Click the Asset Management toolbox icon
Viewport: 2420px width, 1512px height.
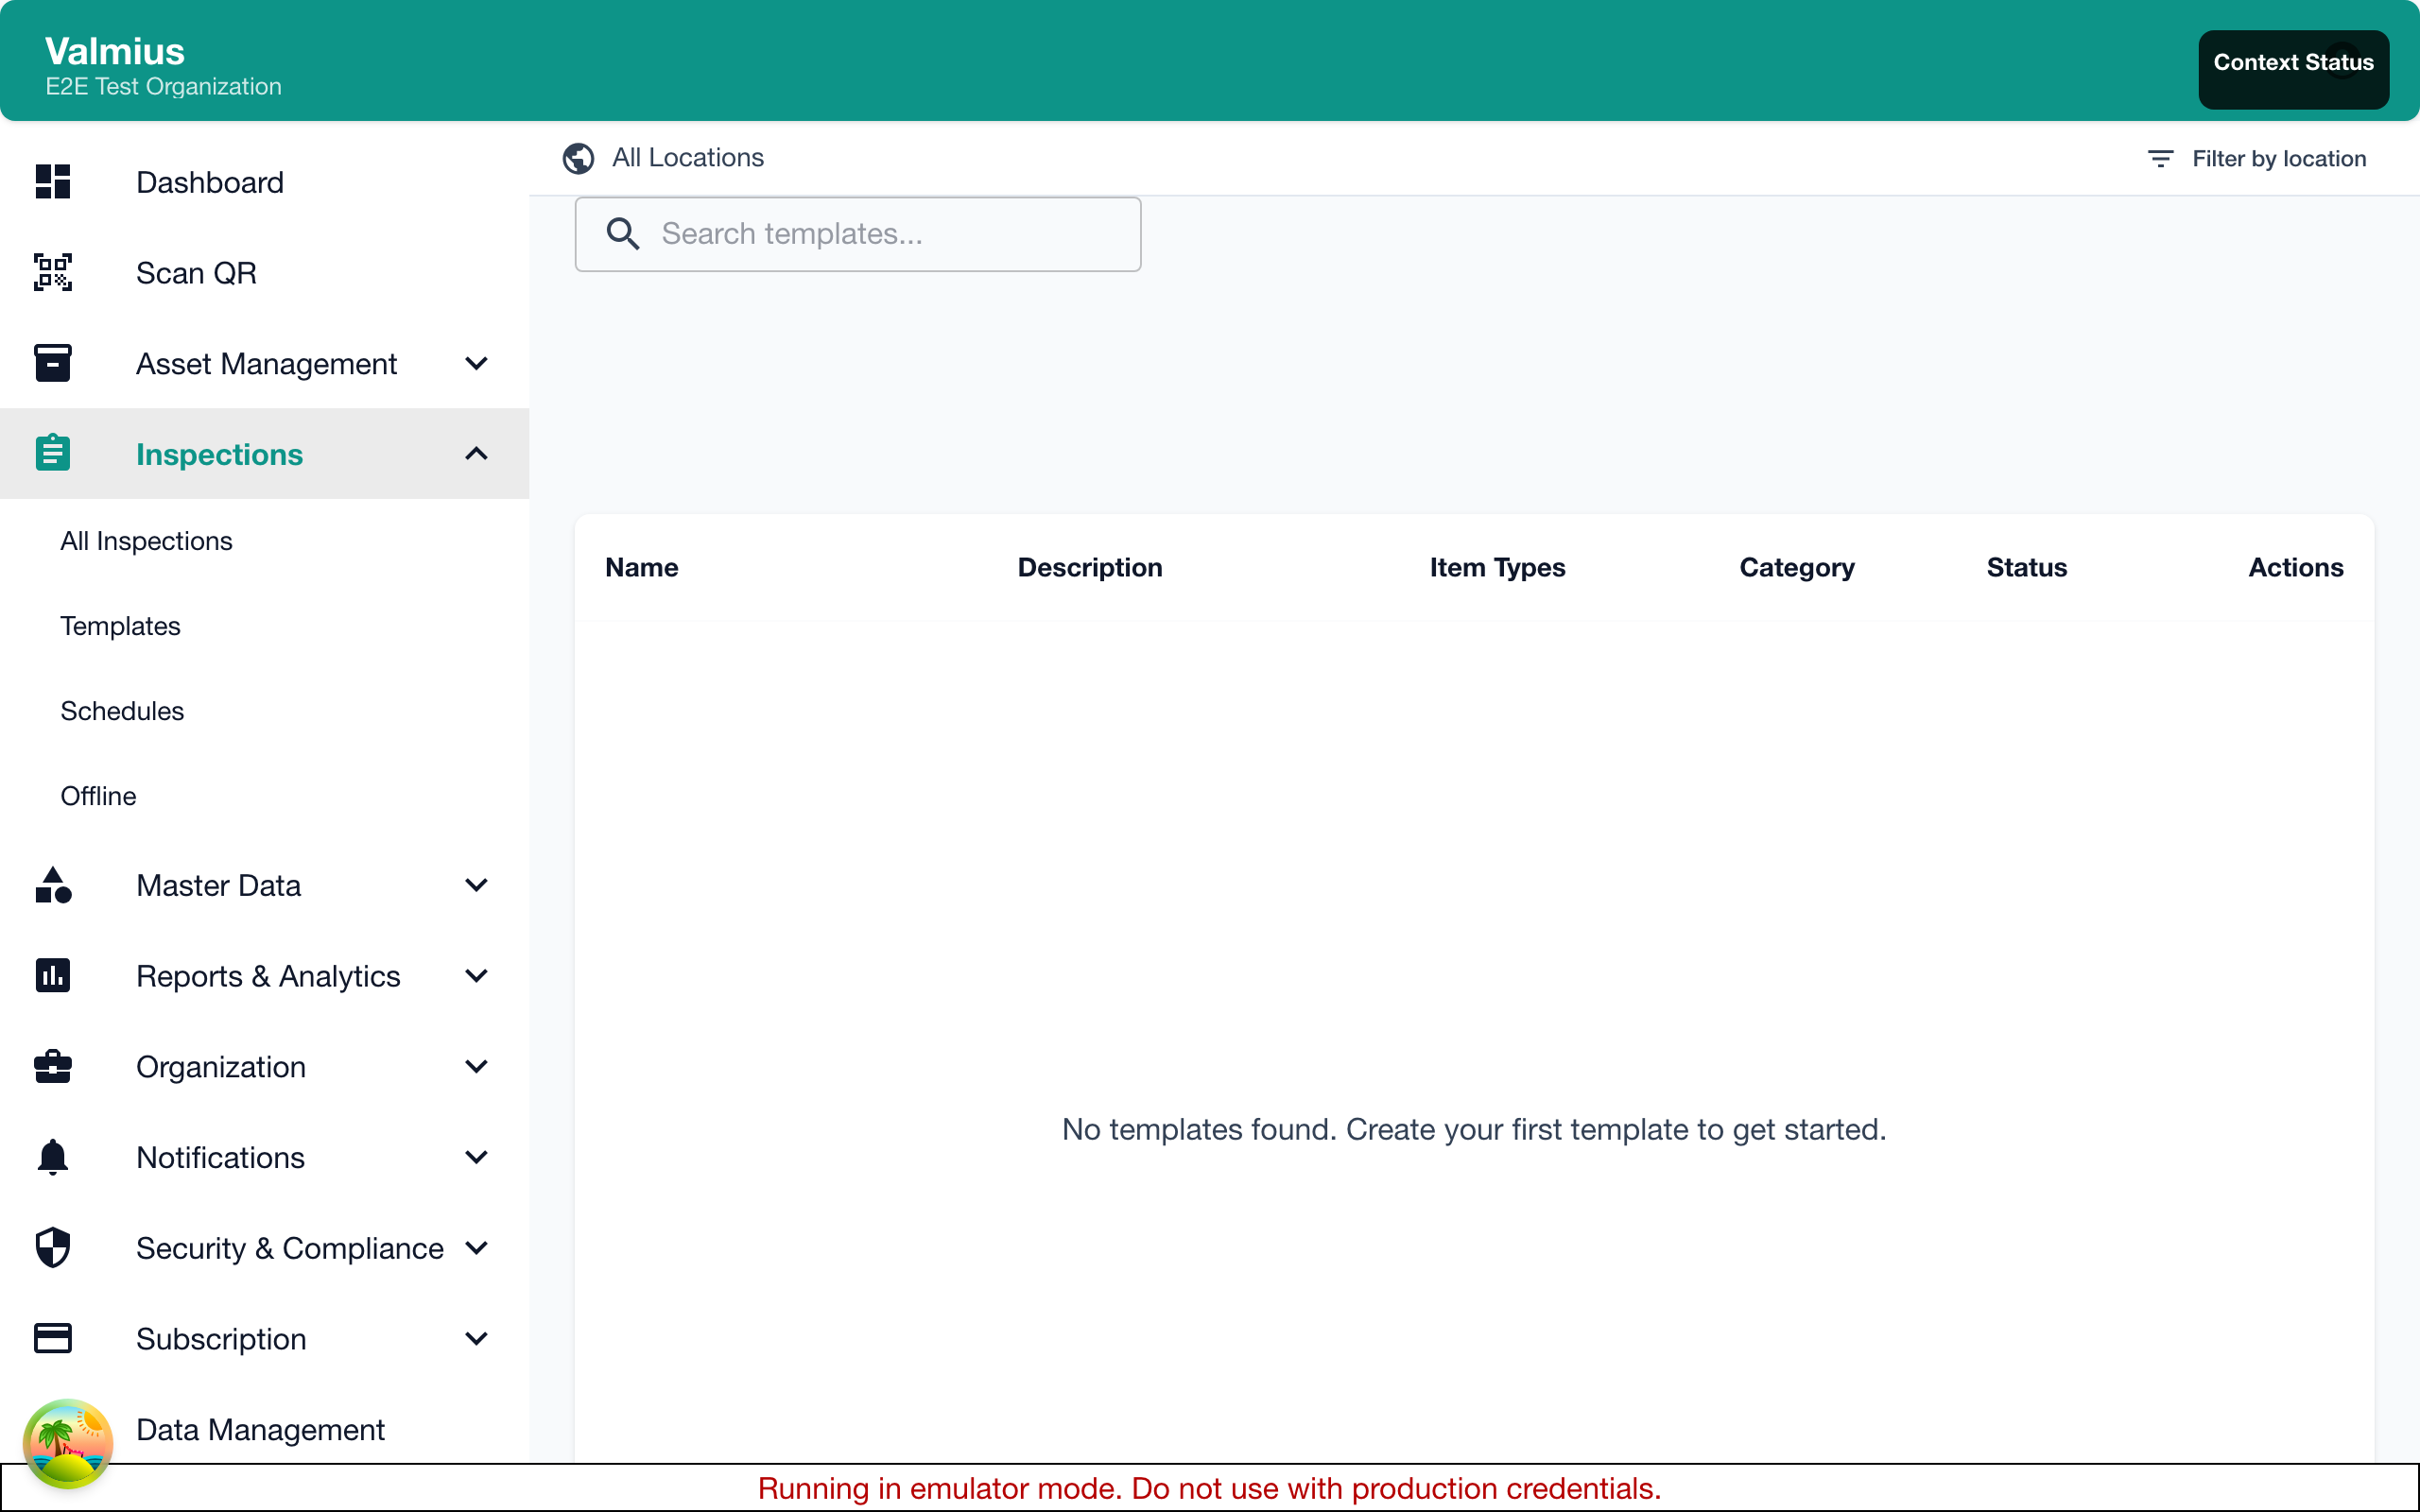pyautogui.click(x=52, y=362)
